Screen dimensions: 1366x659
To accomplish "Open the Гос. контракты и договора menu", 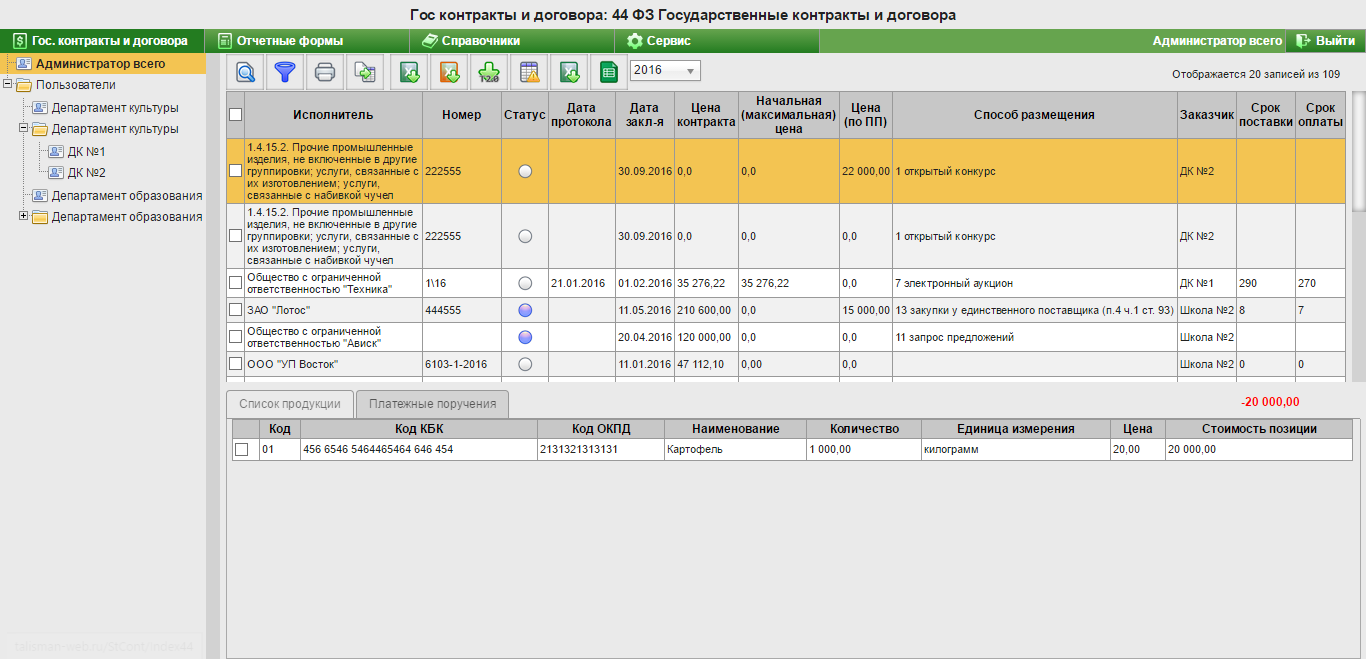I will click(x=101, y=41).
